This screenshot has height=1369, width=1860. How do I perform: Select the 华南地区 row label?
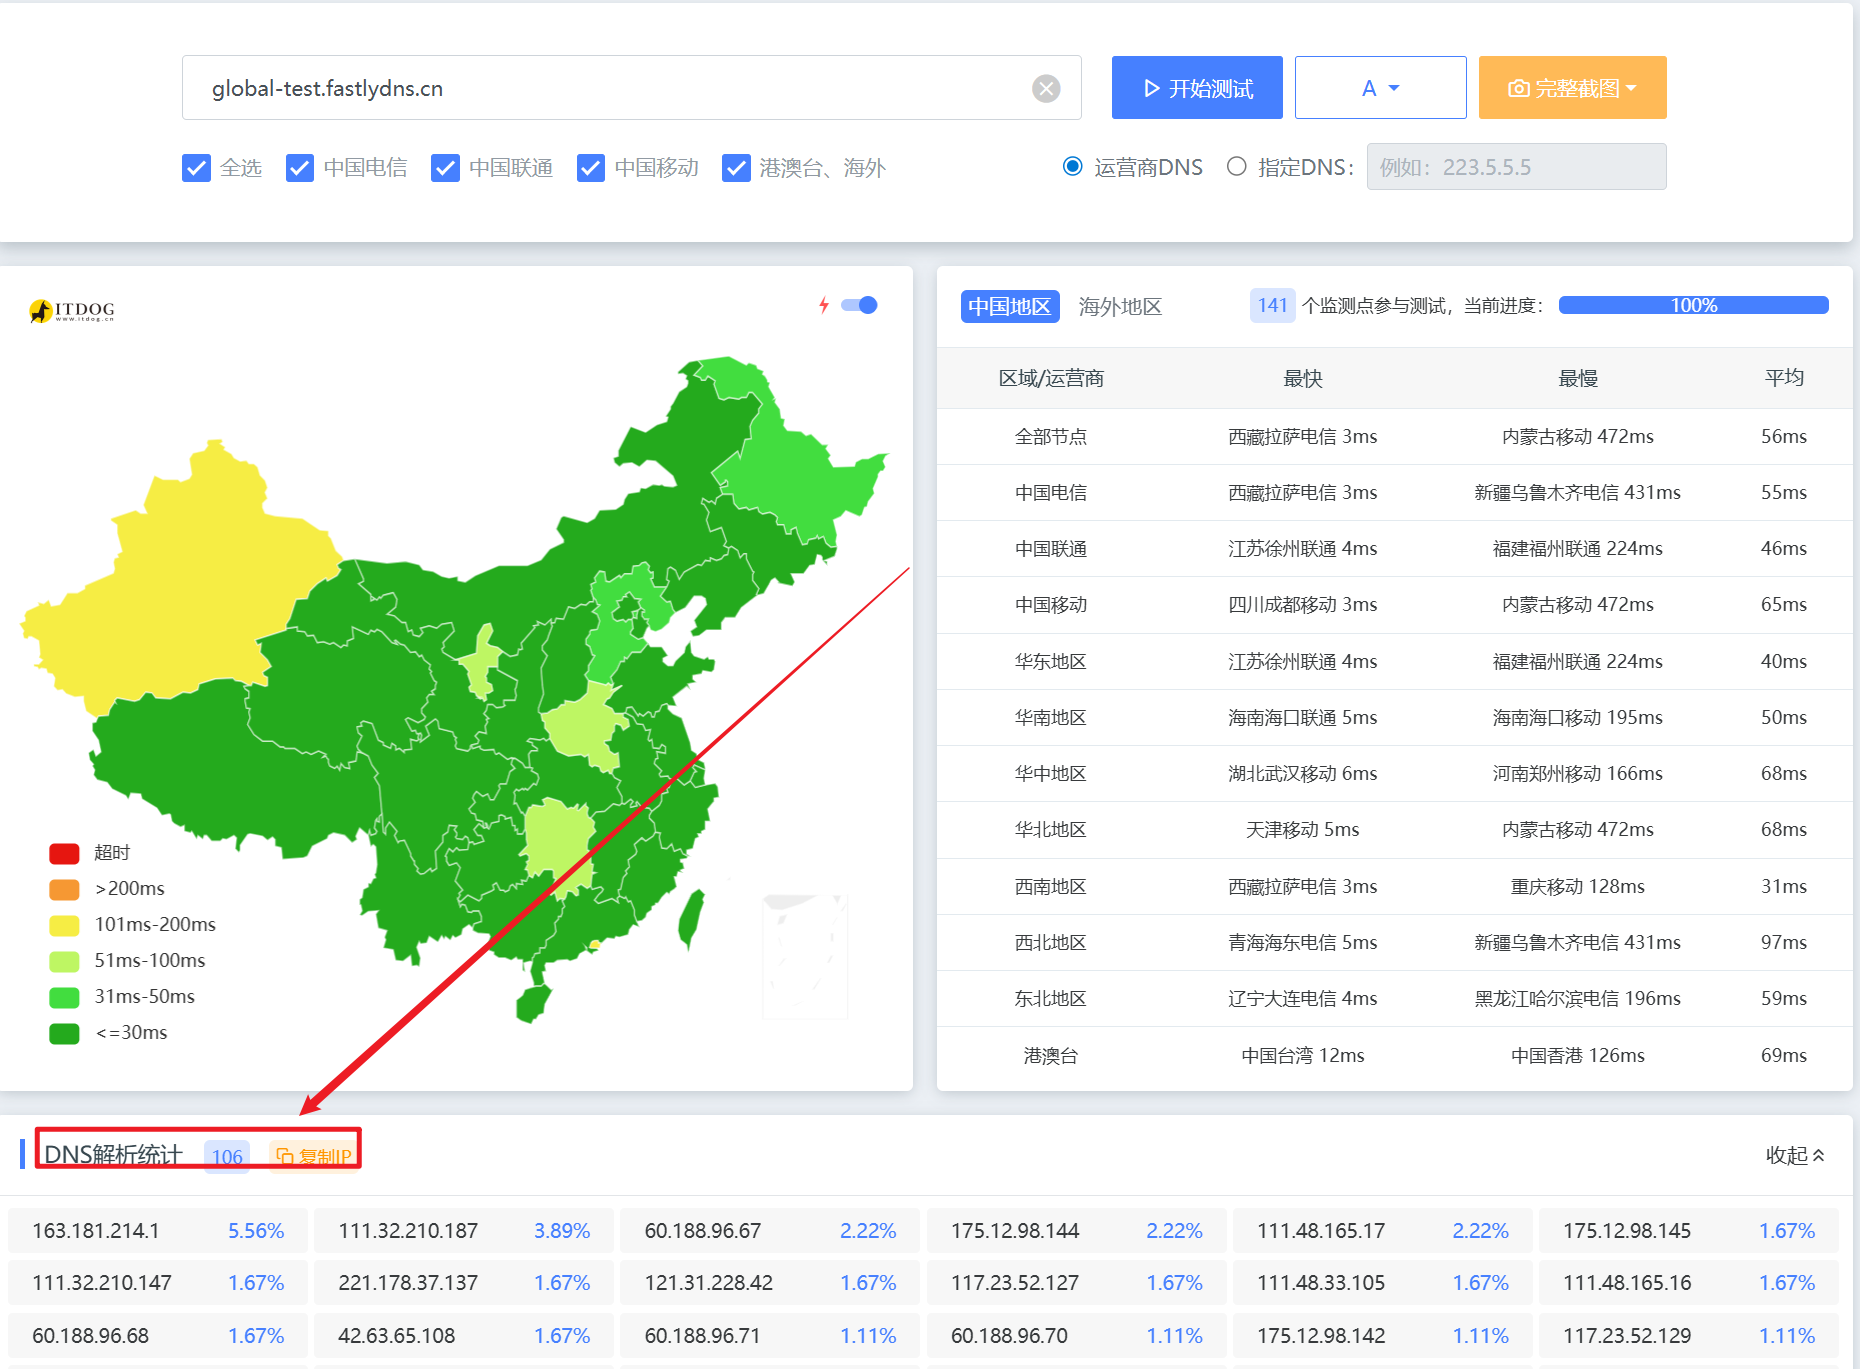[1051, 717]
